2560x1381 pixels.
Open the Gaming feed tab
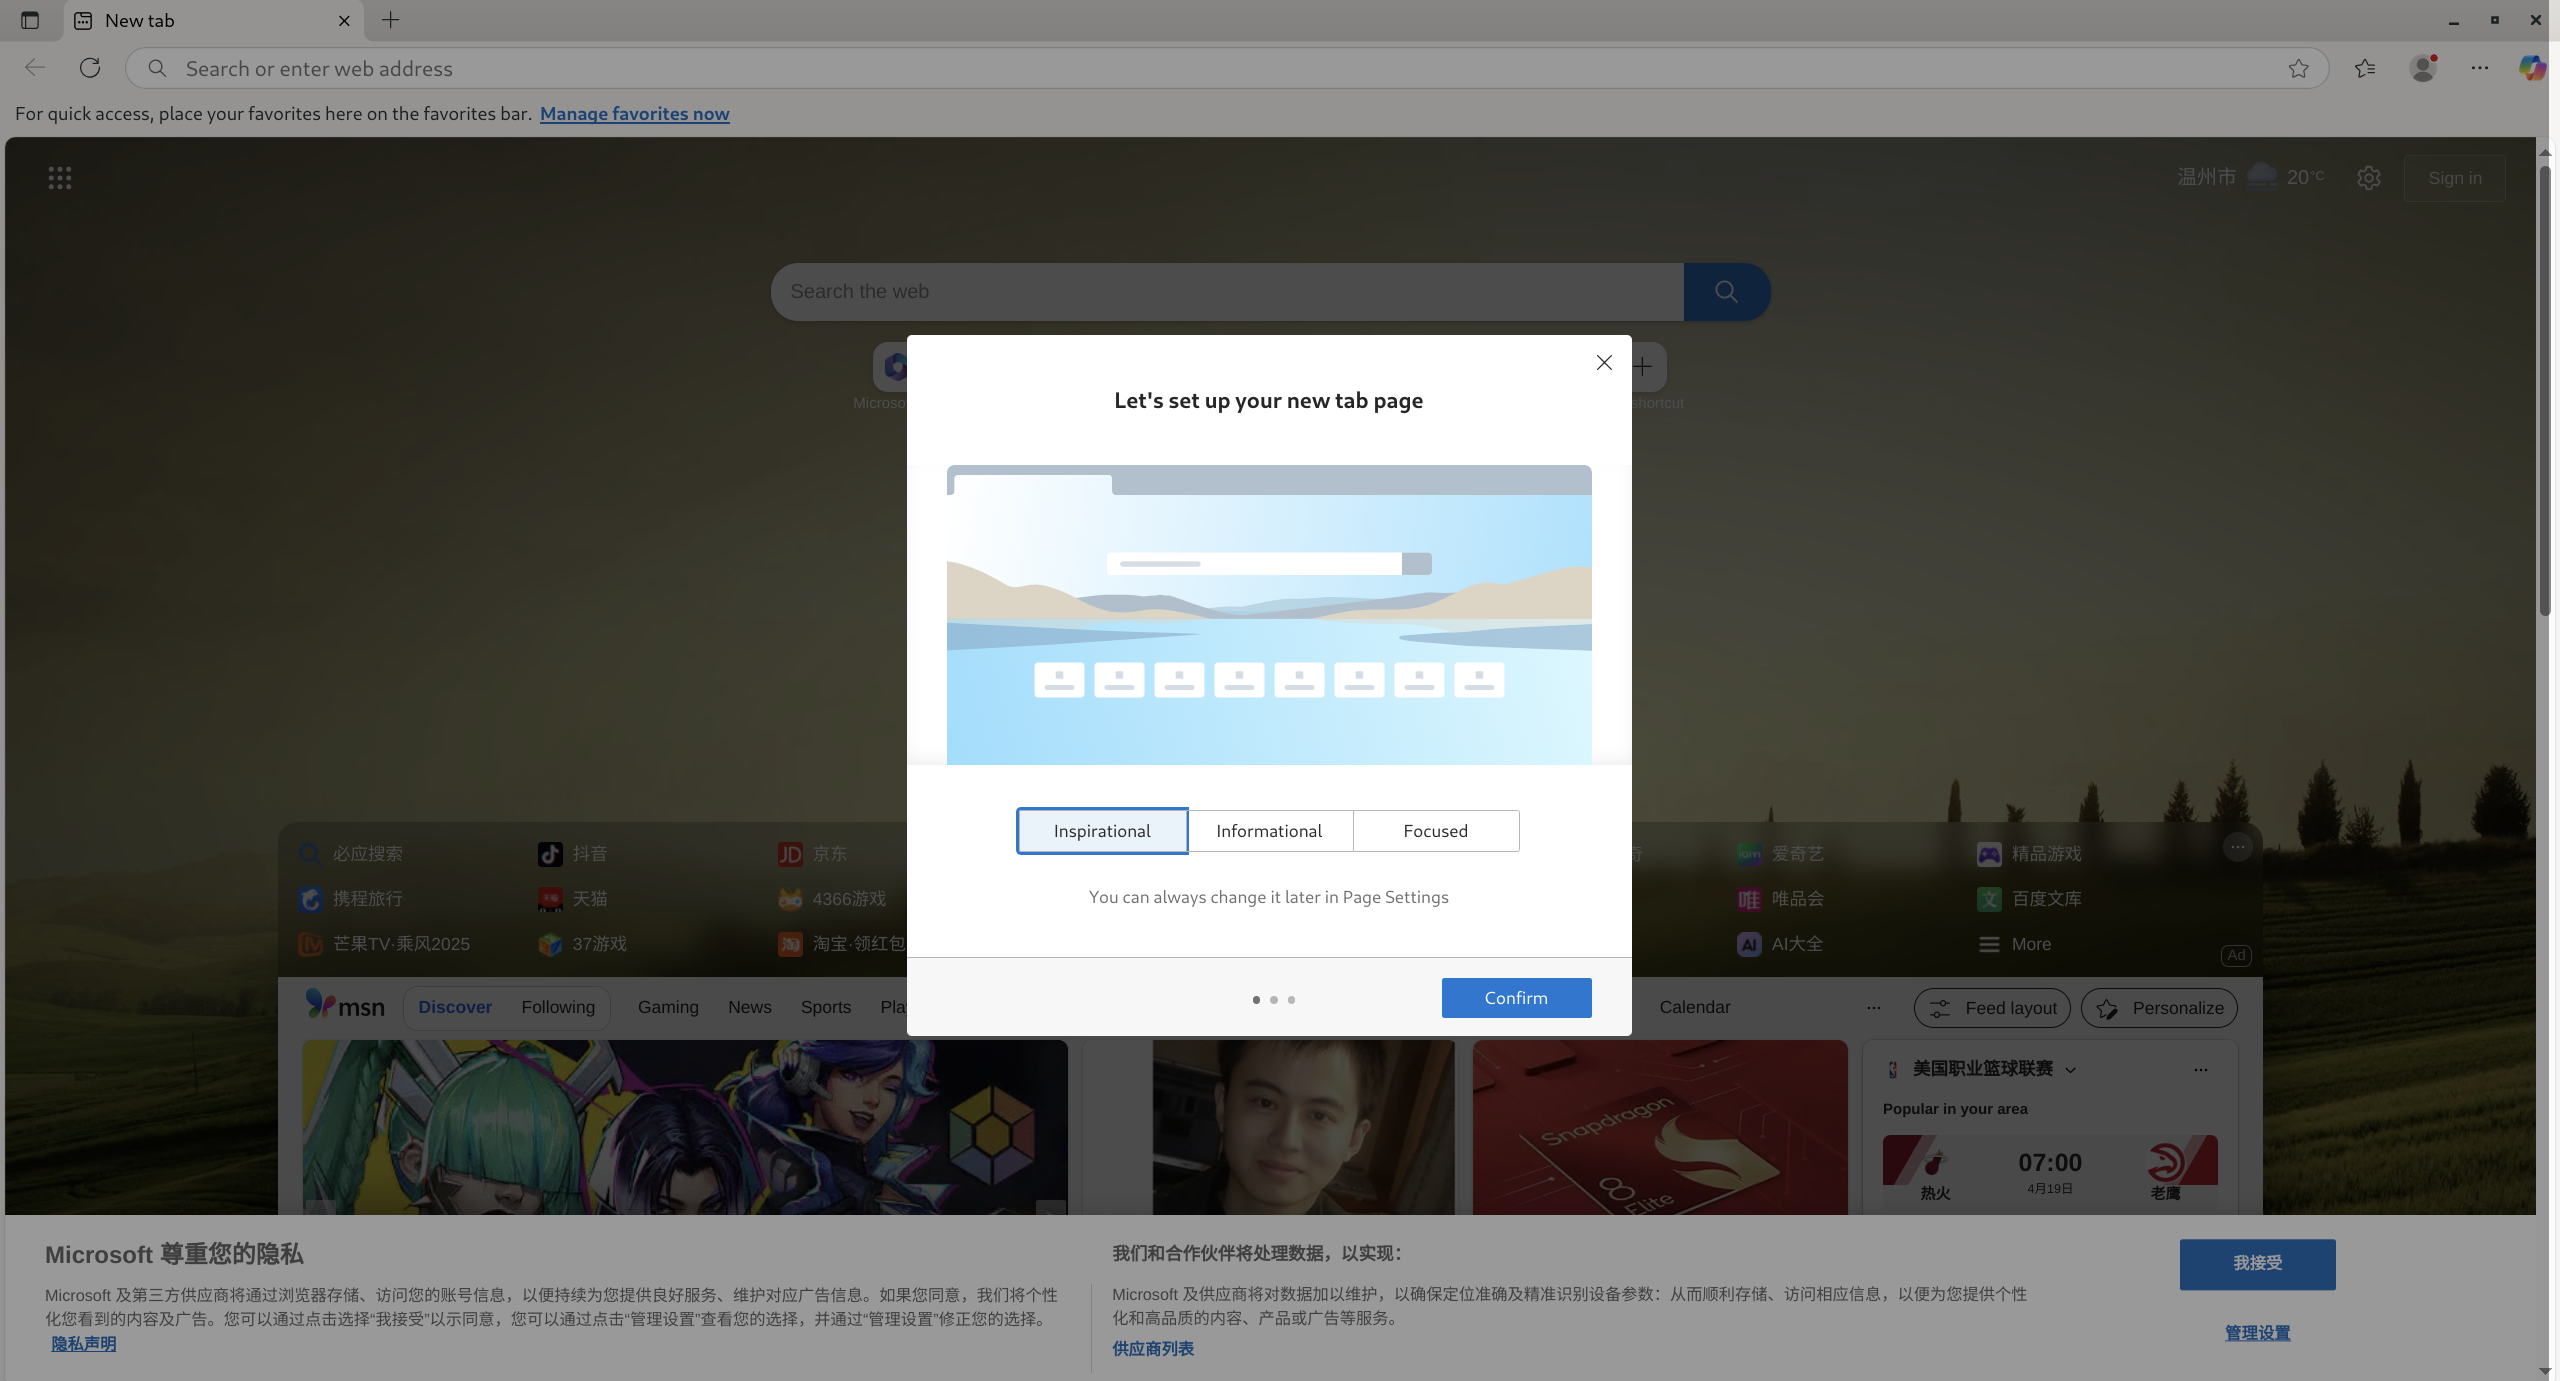668,1007
